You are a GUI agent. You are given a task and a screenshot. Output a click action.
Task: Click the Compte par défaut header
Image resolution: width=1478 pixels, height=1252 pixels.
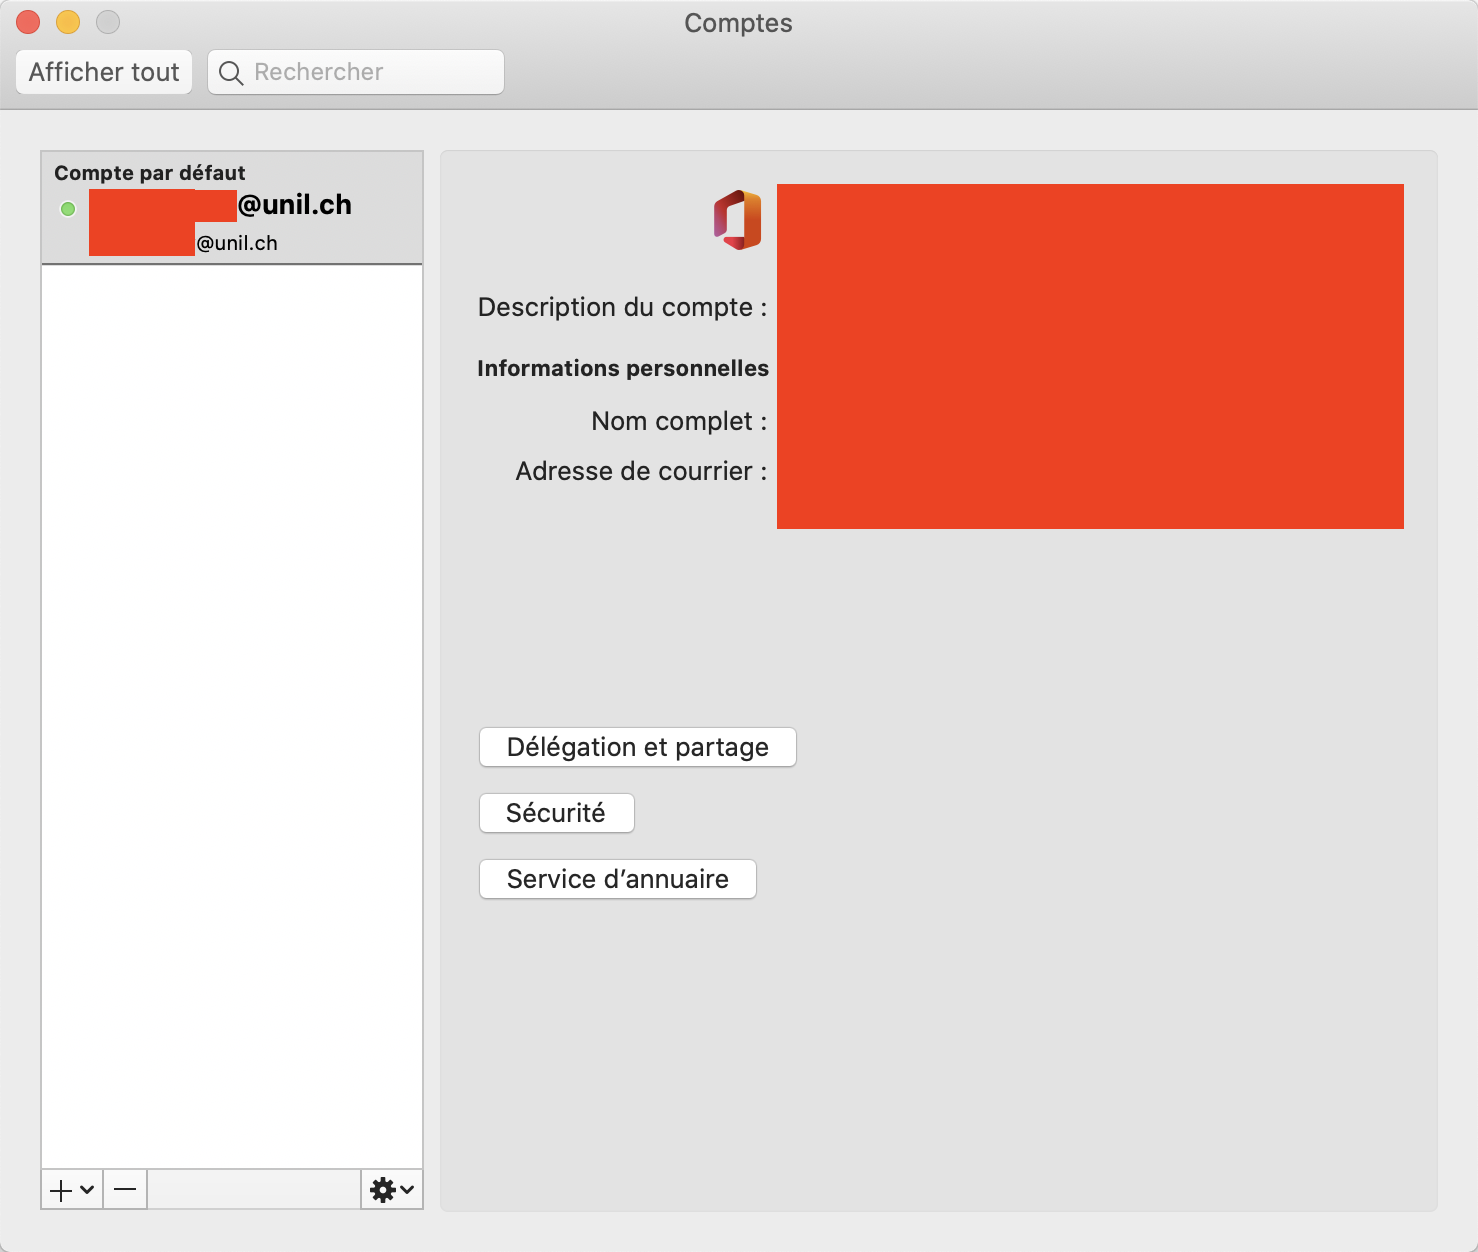(150, 173)
